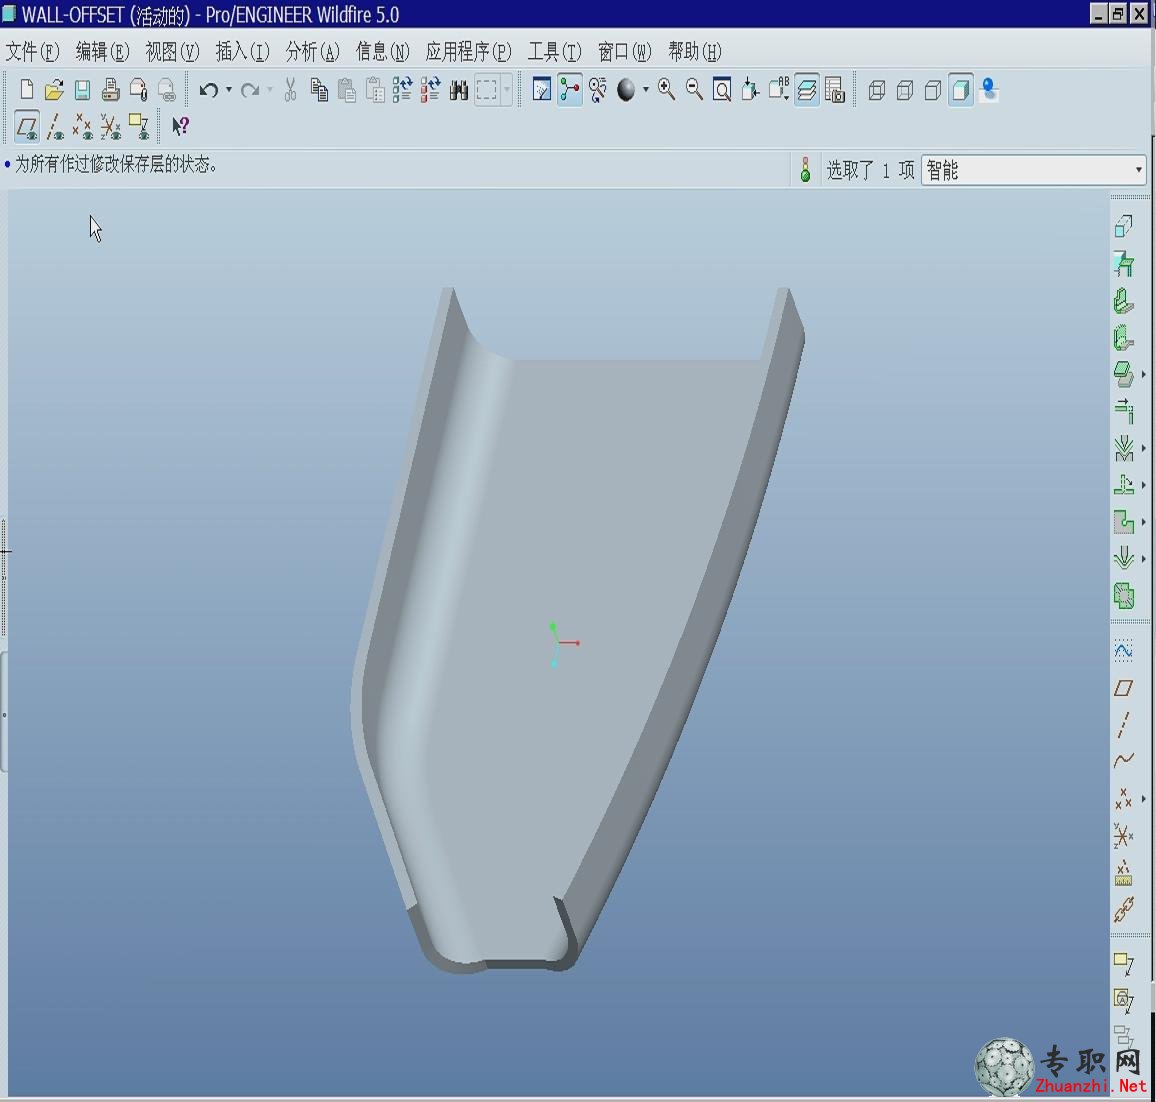Open the Find tool with binoculars icon
Image resolution: width=1156 pixels, height=1102 pixels.
(x=459, y=90)
